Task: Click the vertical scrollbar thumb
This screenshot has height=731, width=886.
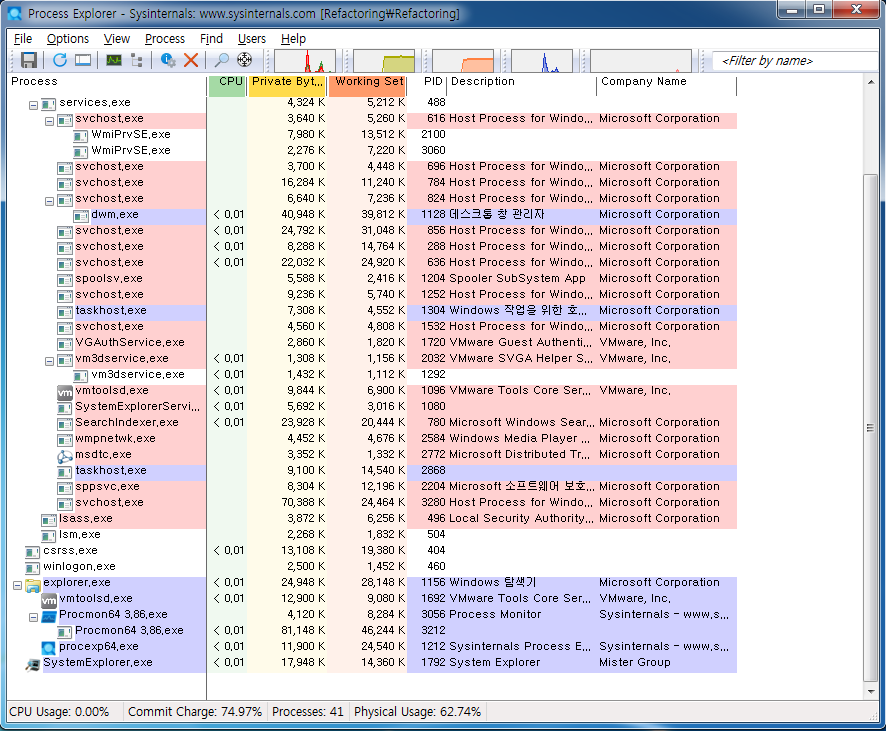Action: click(x=871, y=428)
